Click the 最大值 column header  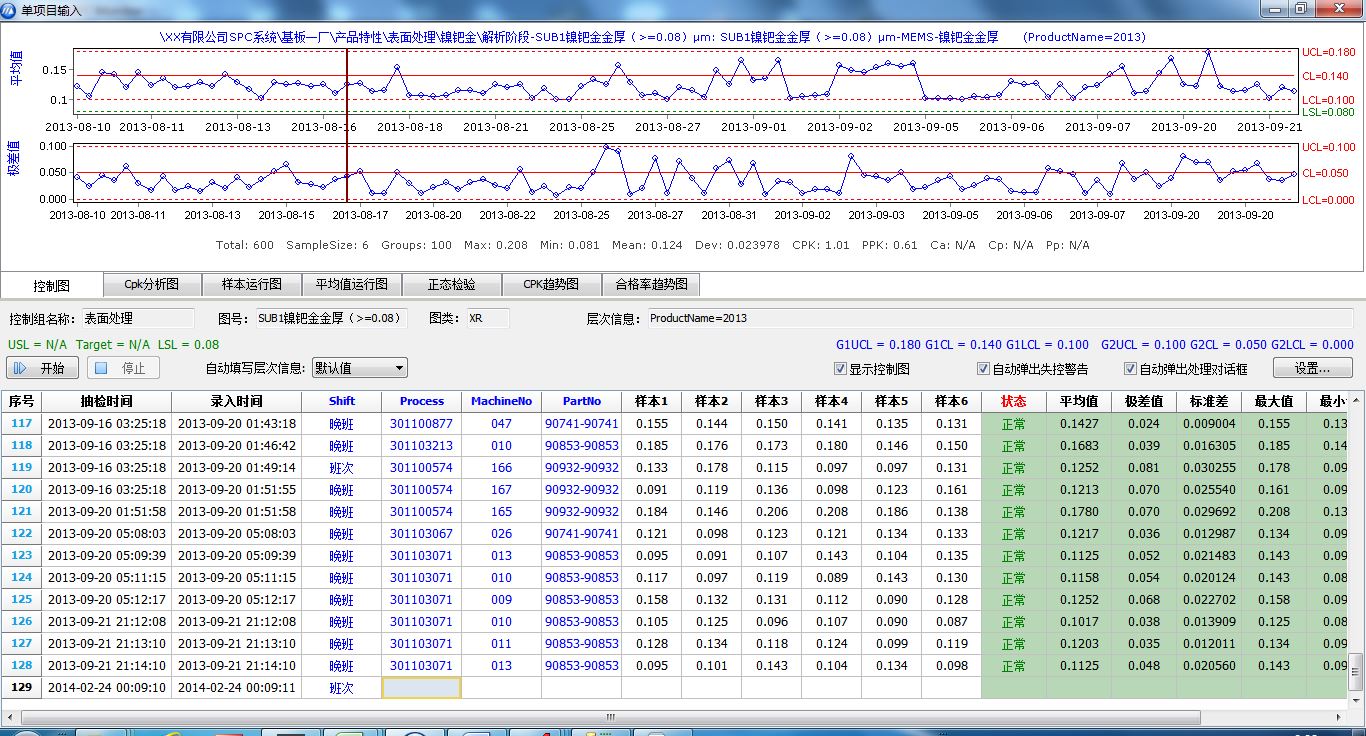[1274, 401]
